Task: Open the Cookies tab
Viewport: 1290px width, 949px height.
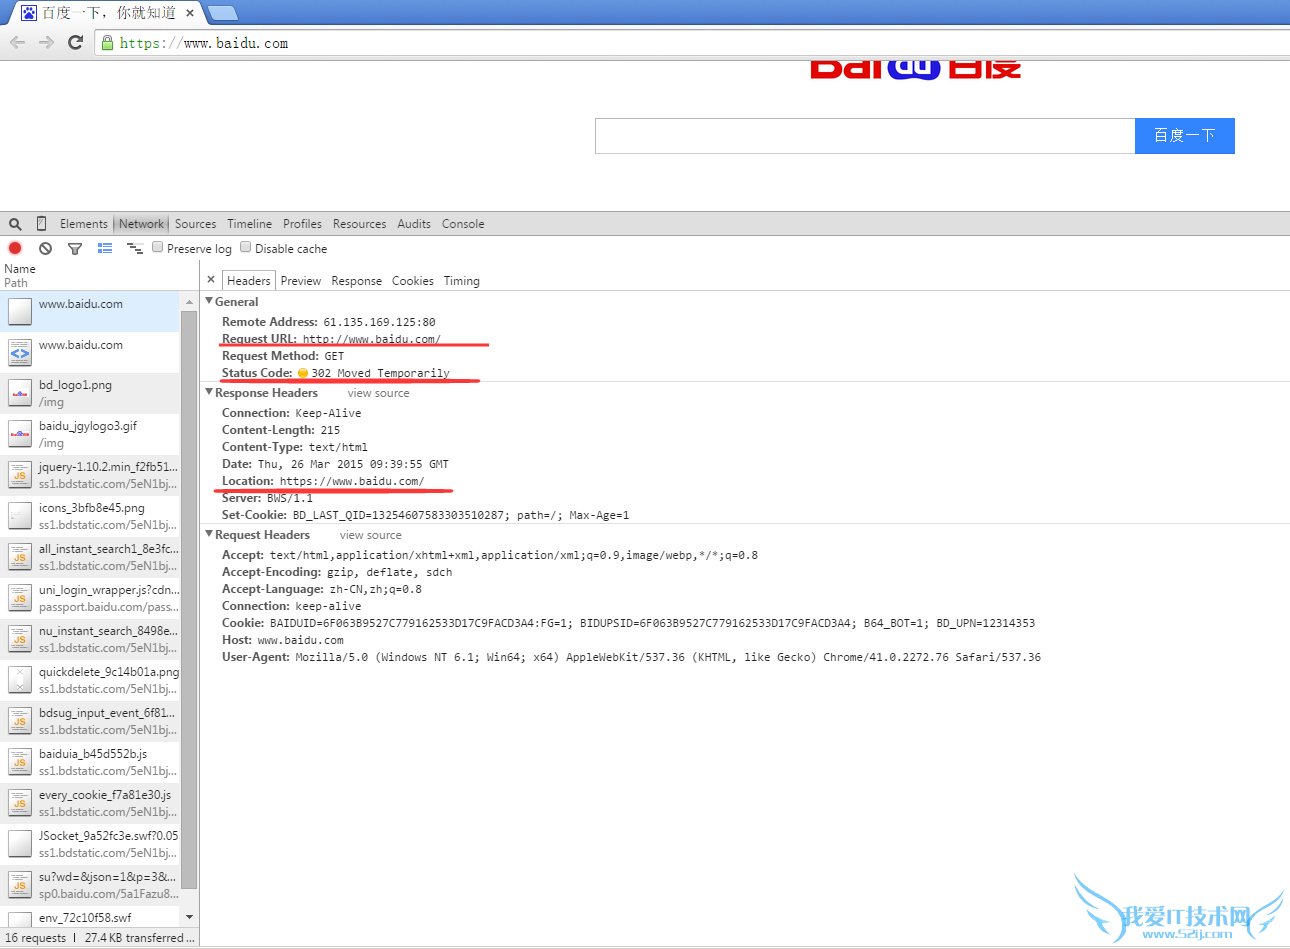Action: pos(412,281)
